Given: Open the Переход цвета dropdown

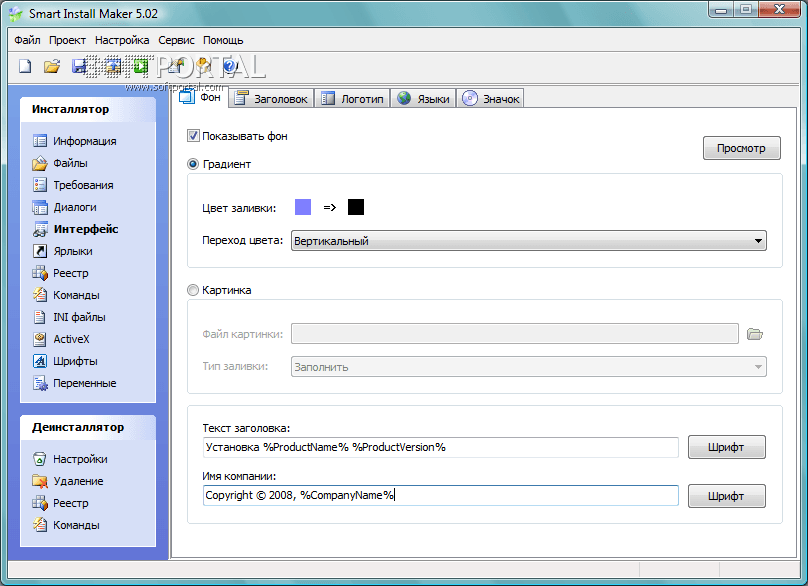Looking at the screenshot, I should (x=529, y=241).
